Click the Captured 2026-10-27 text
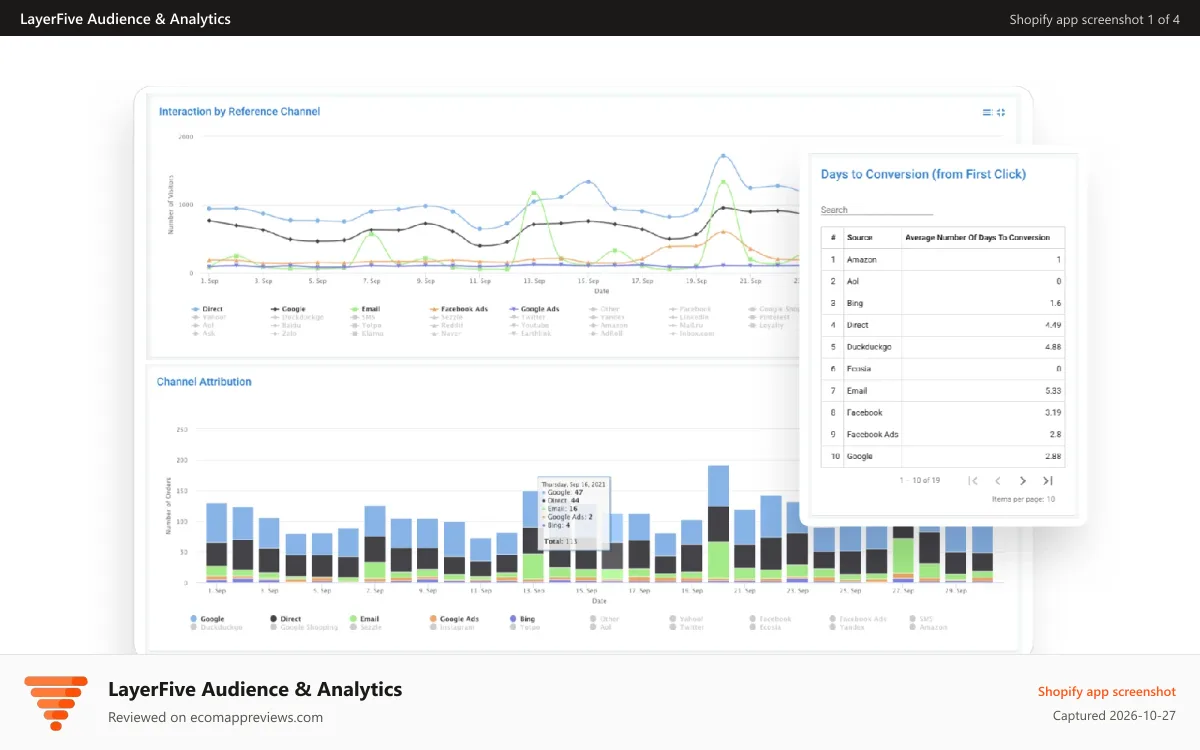This screenshot has width=1200, height=750. click(1114, 715)
